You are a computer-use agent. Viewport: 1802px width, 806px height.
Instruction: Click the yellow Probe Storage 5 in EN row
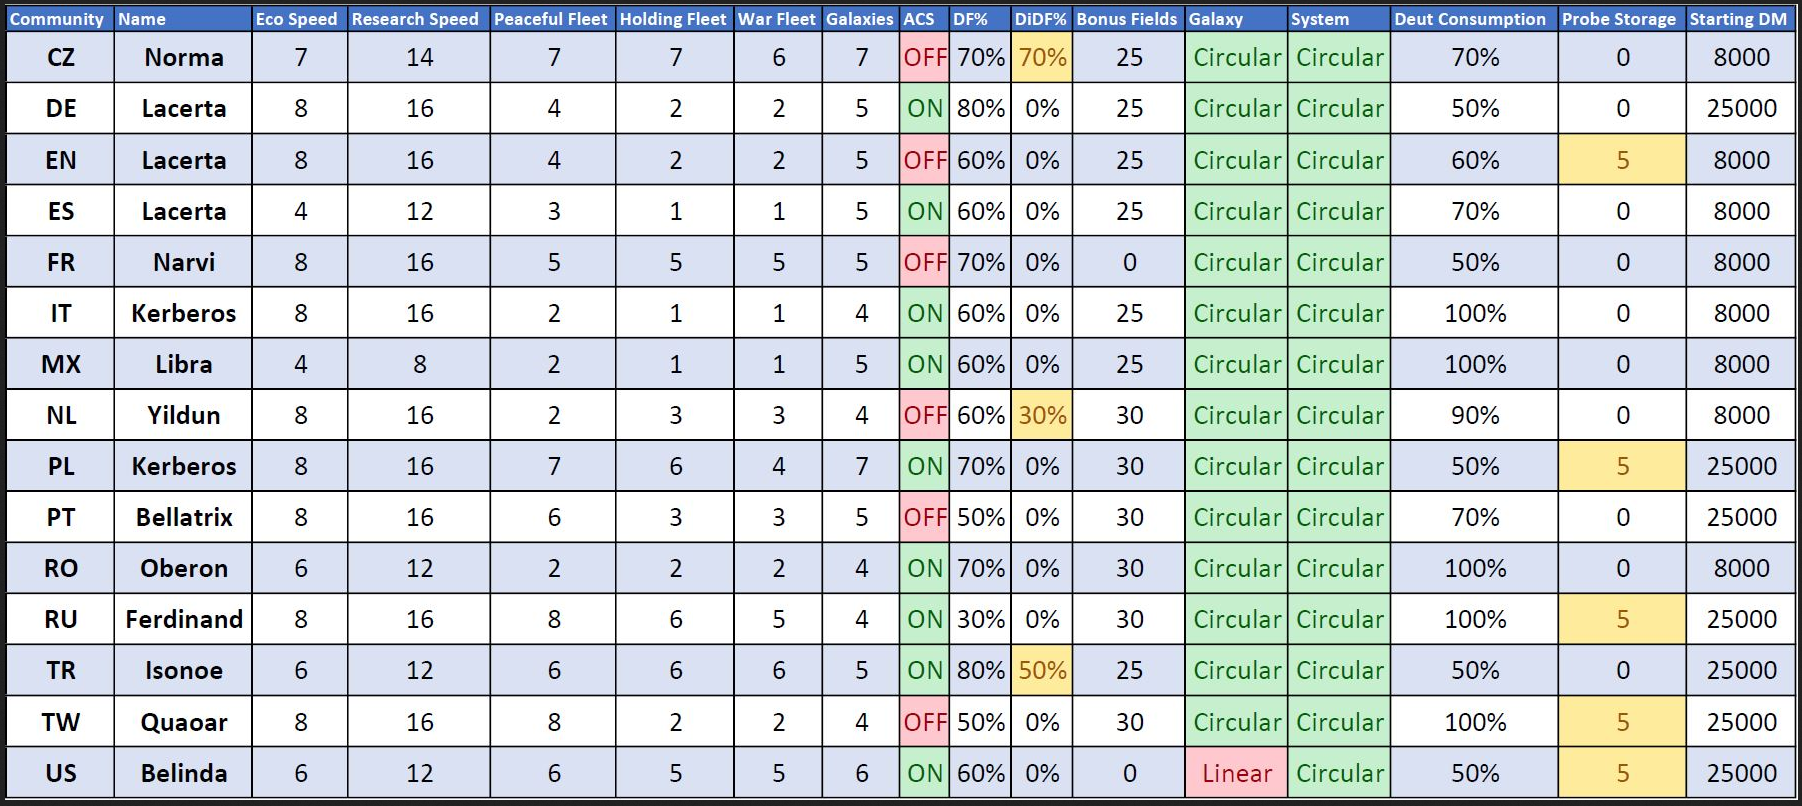click(x=1622, y=160)
